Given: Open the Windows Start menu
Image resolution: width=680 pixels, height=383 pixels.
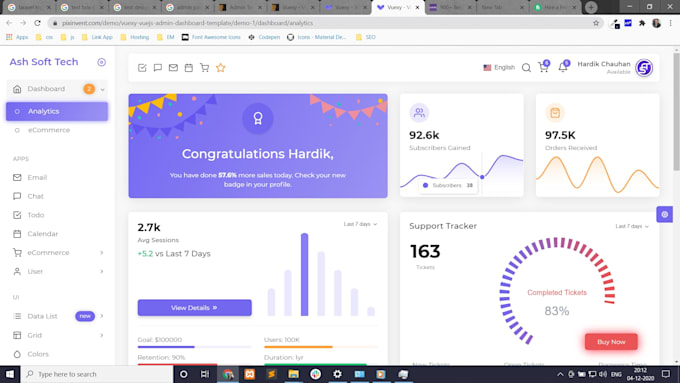Looking at the screenshot, I should point(10,374).
